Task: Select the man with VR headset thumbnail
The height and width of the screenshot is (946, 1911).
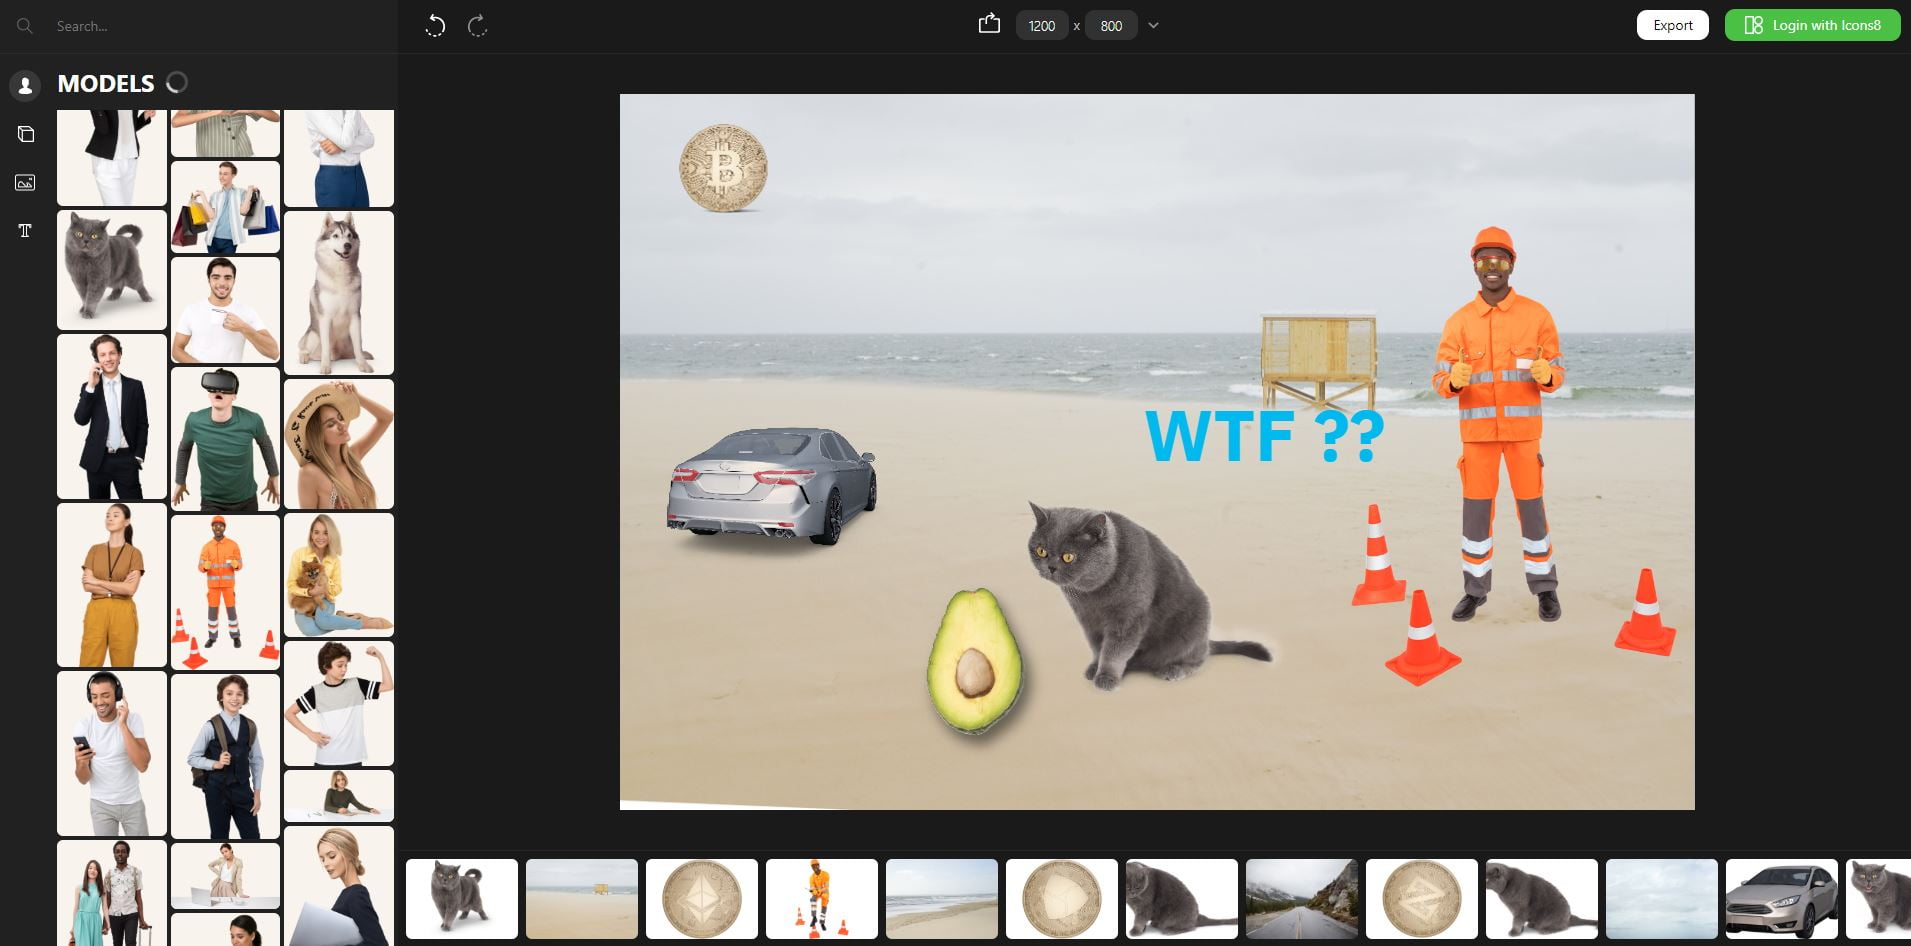Action: pos(225,439)
